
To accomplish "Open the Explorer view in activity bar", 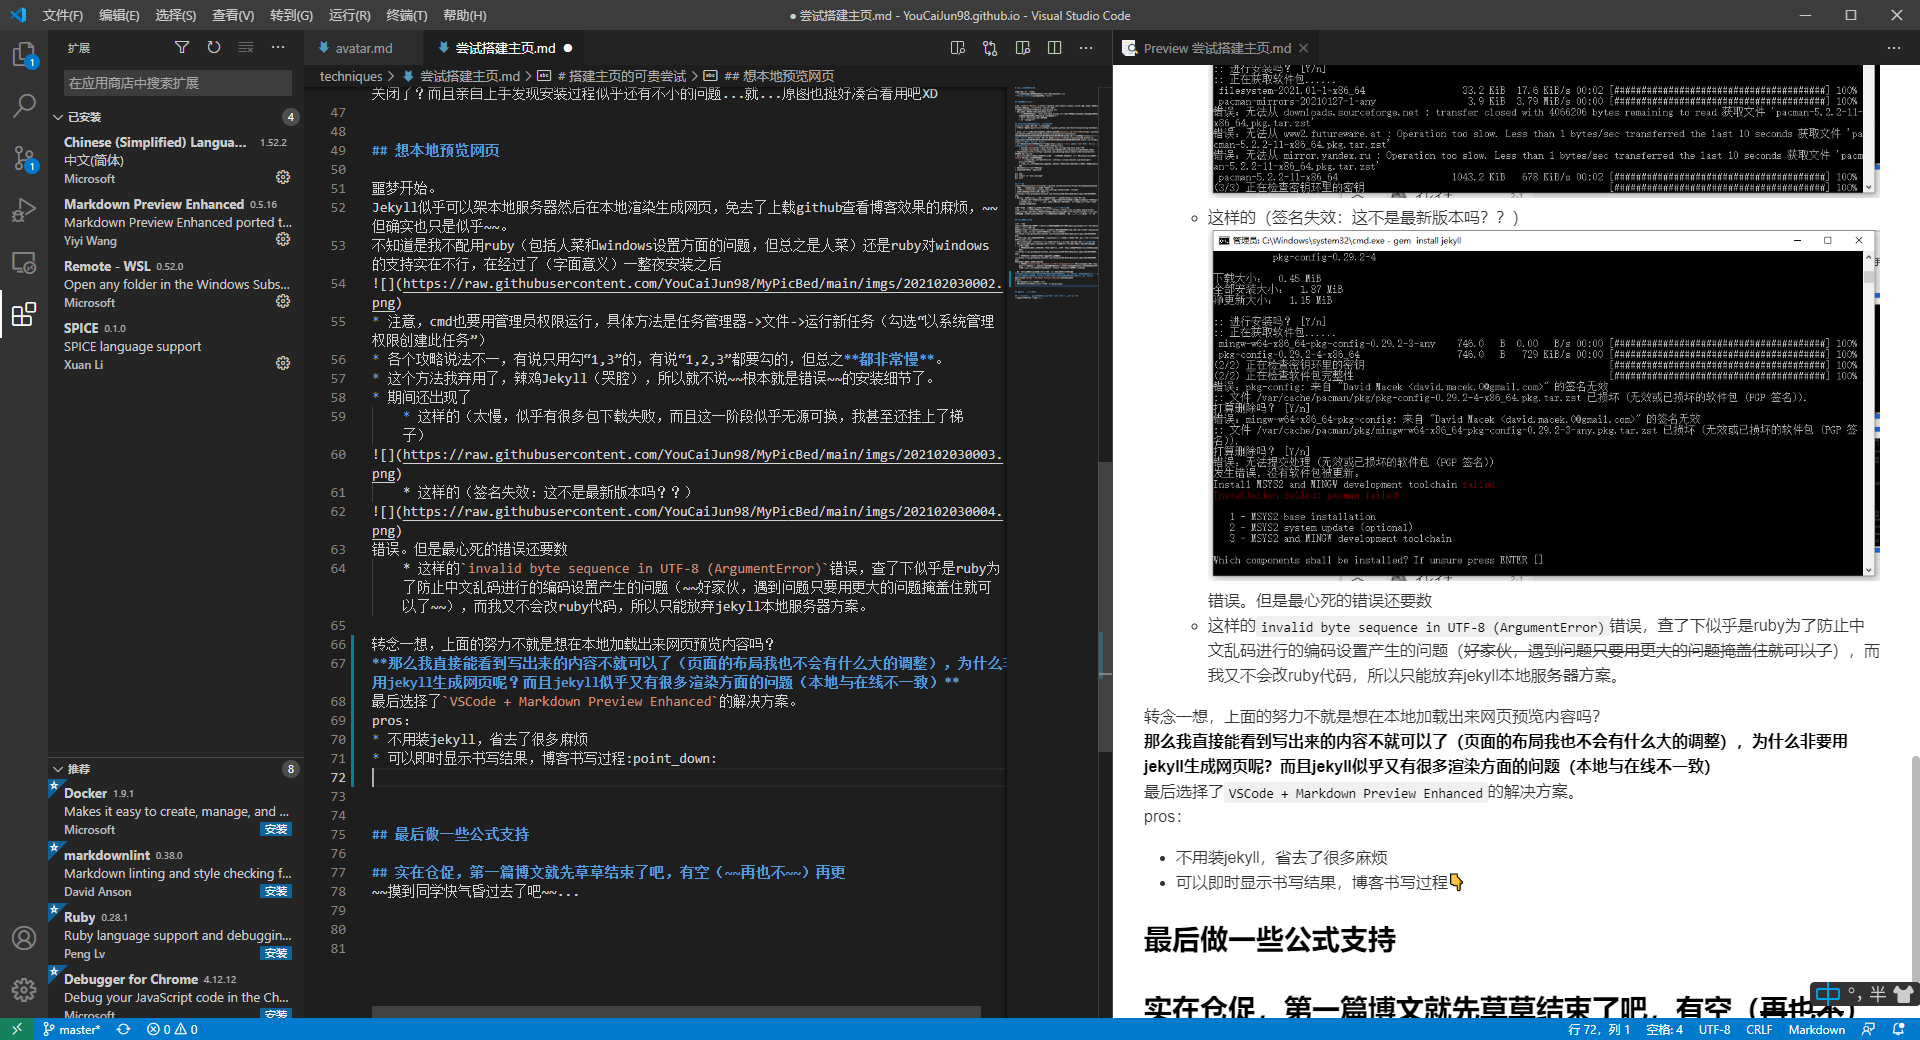I will tap(24, 55).
